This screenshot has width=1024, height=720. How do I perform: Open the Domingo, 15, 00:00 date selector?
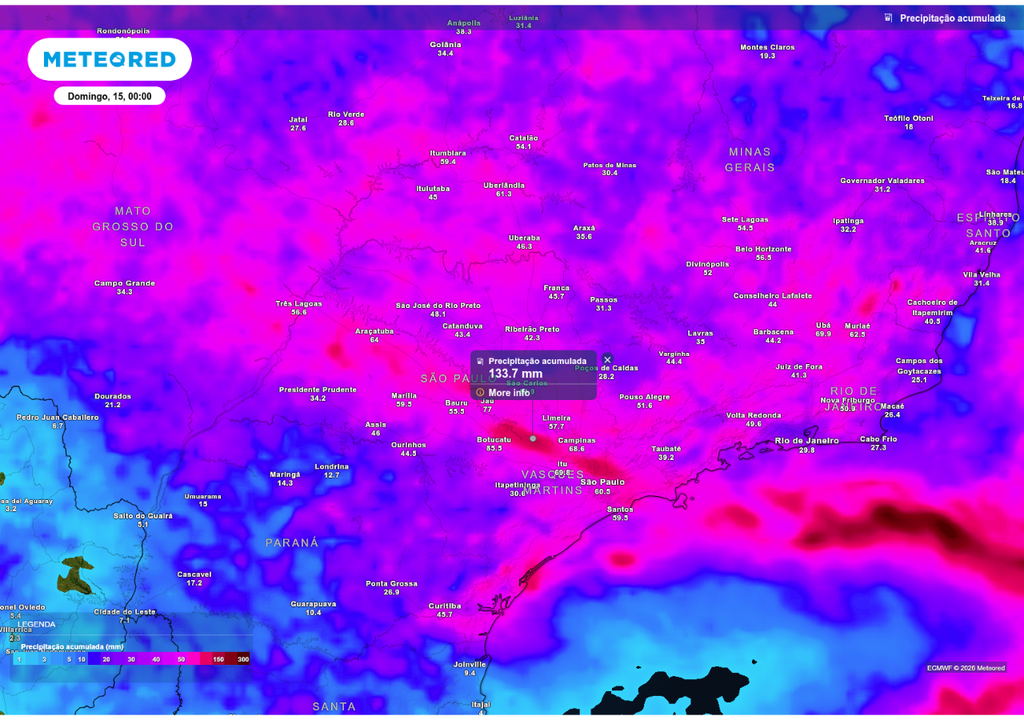[x=109, y=96]
